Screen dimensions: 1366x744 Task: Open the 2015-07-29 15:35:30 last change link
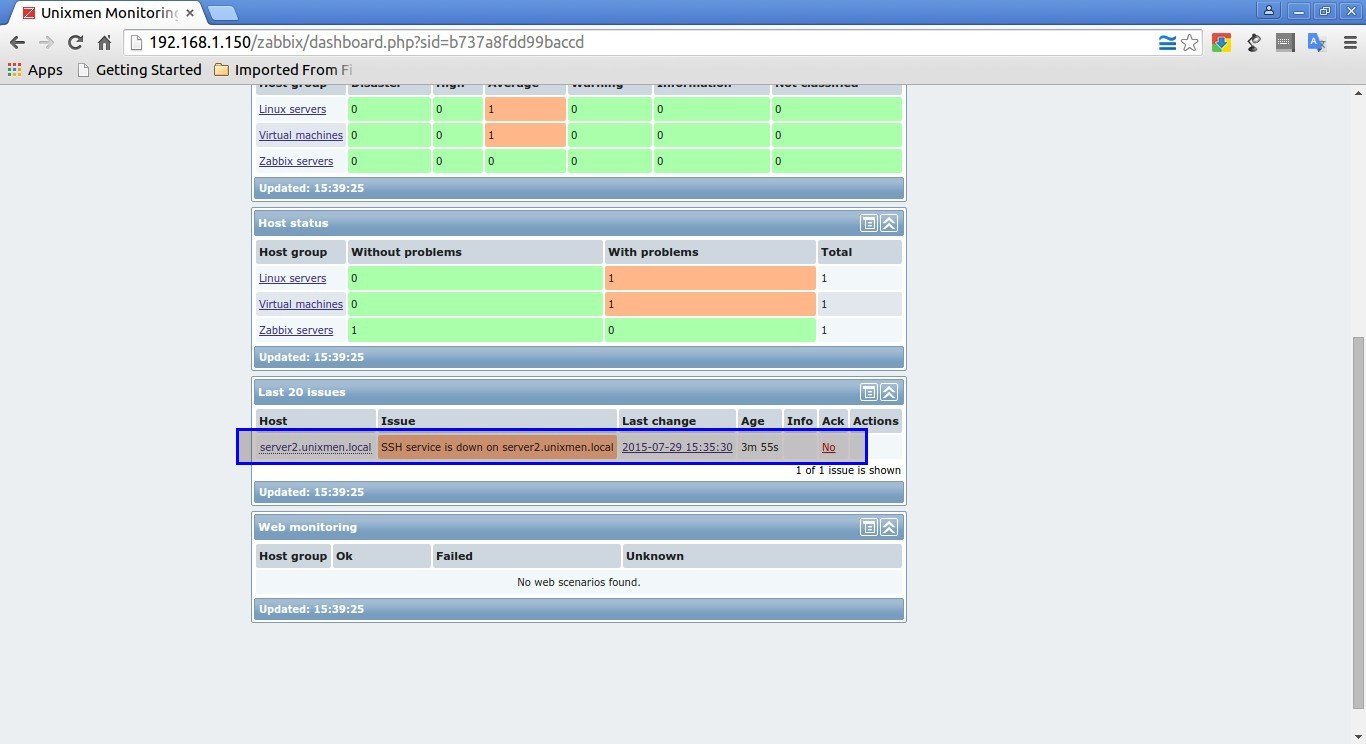[x=677, y=447]
